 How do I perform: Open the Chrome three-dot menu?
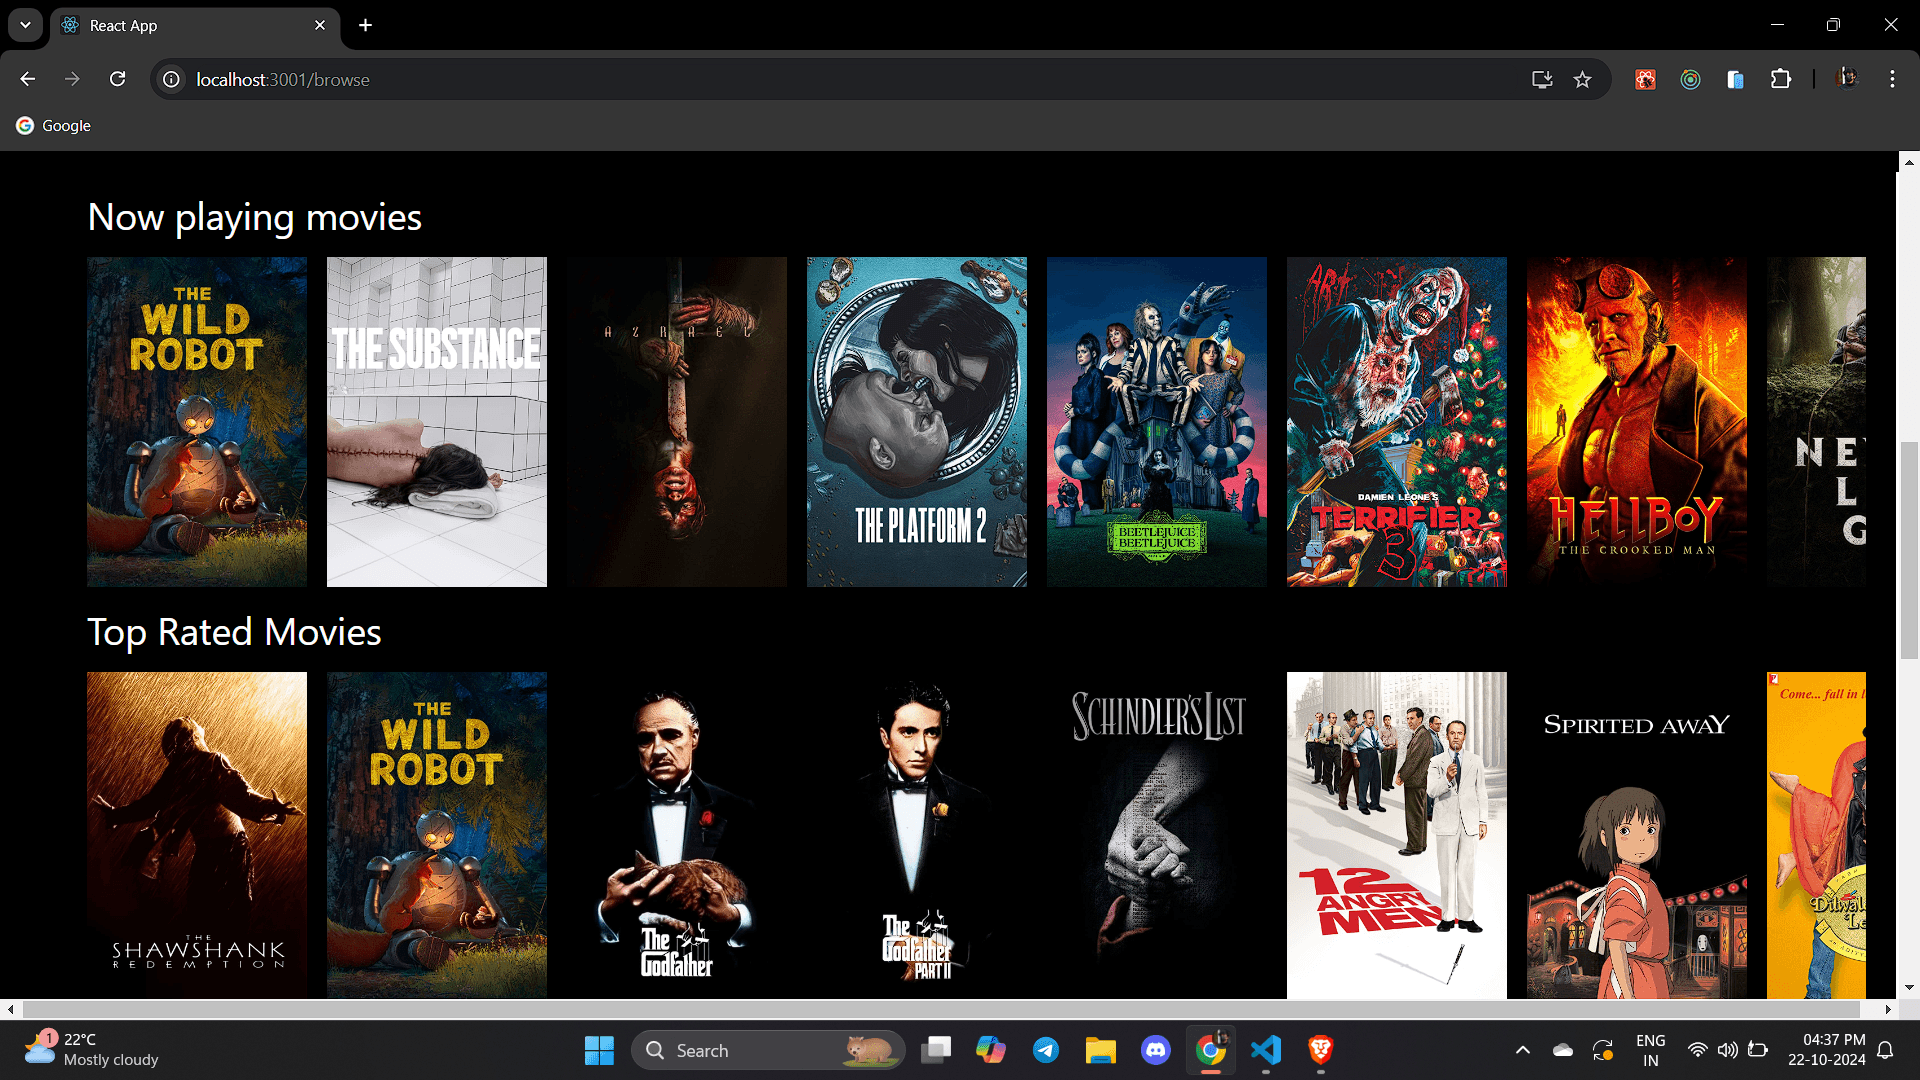click(x=1892, y=79)
